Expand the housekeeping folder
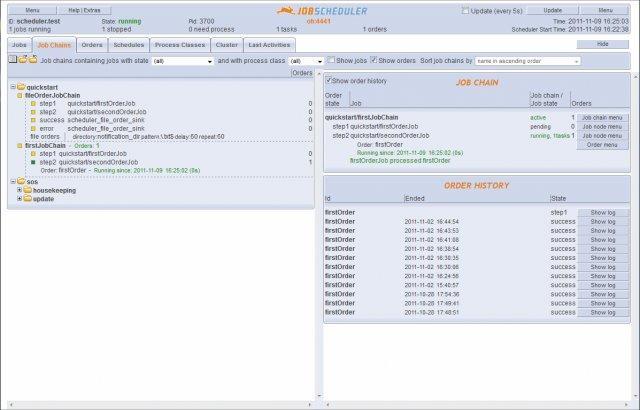 point(20,190)
